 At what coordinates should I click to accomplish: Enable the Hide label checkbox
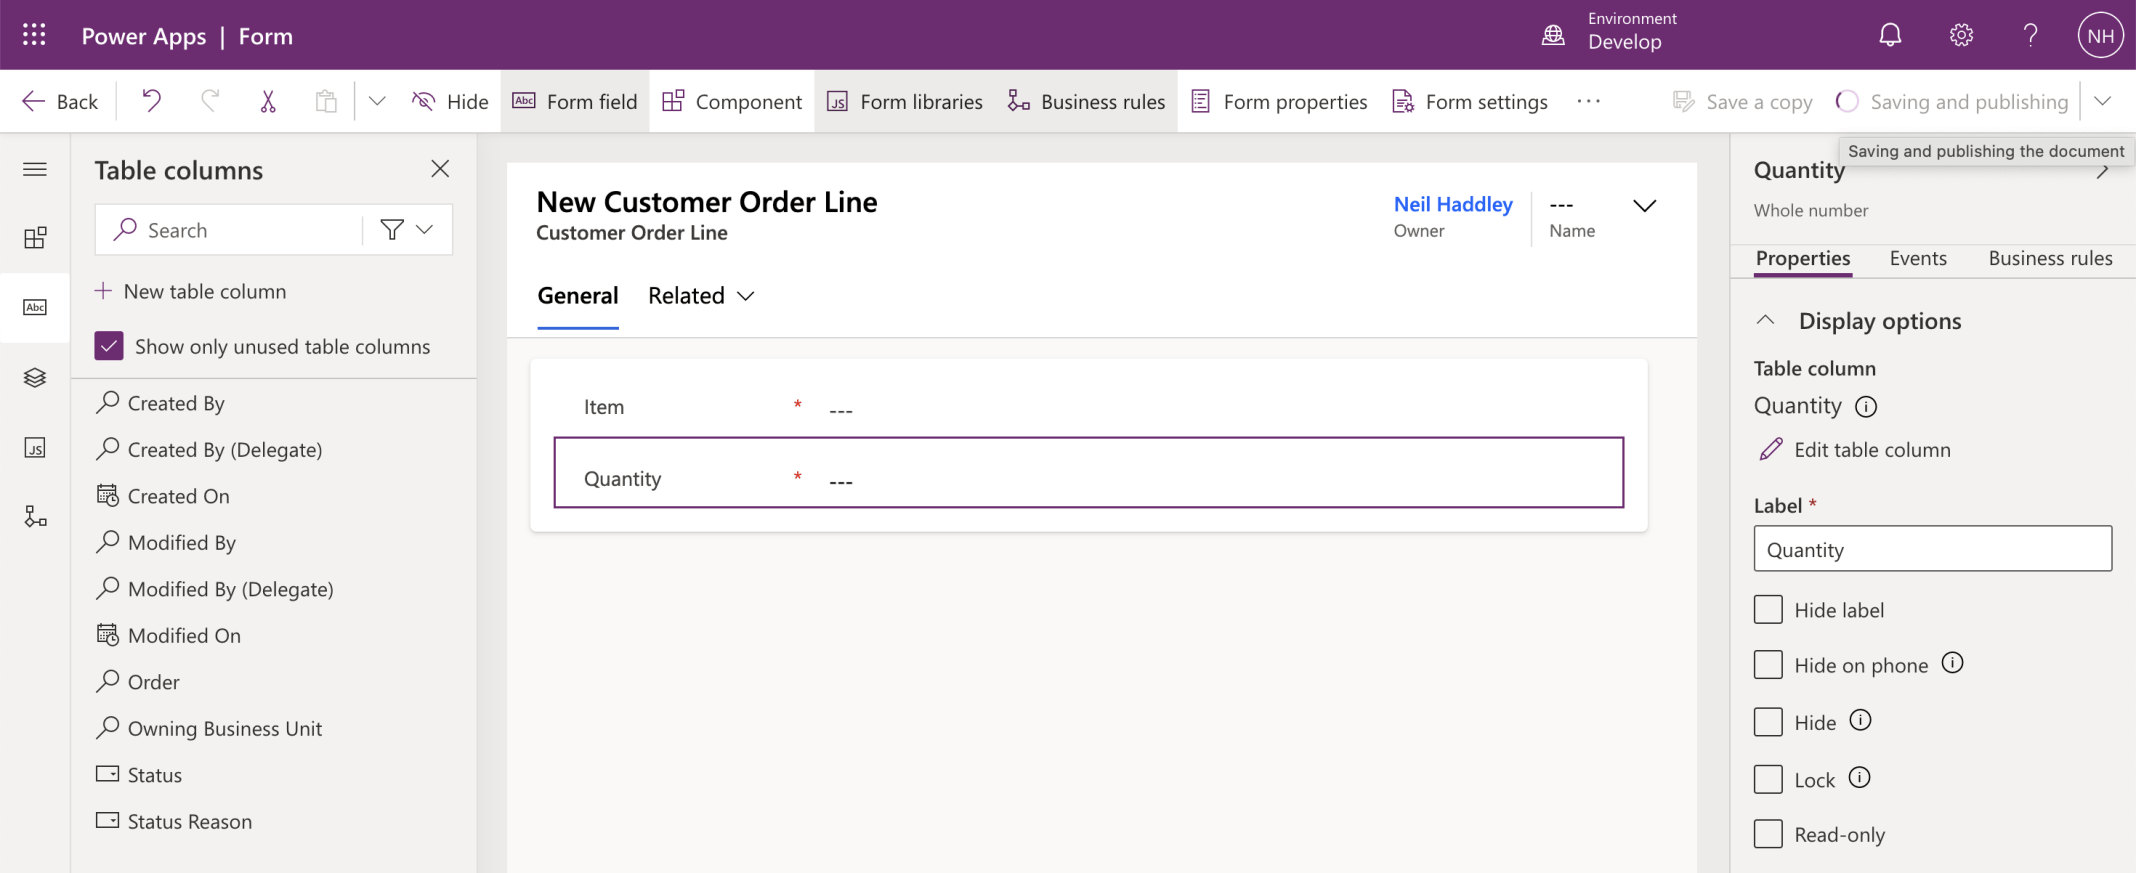pyautogui.click(x=1768, y=610)
